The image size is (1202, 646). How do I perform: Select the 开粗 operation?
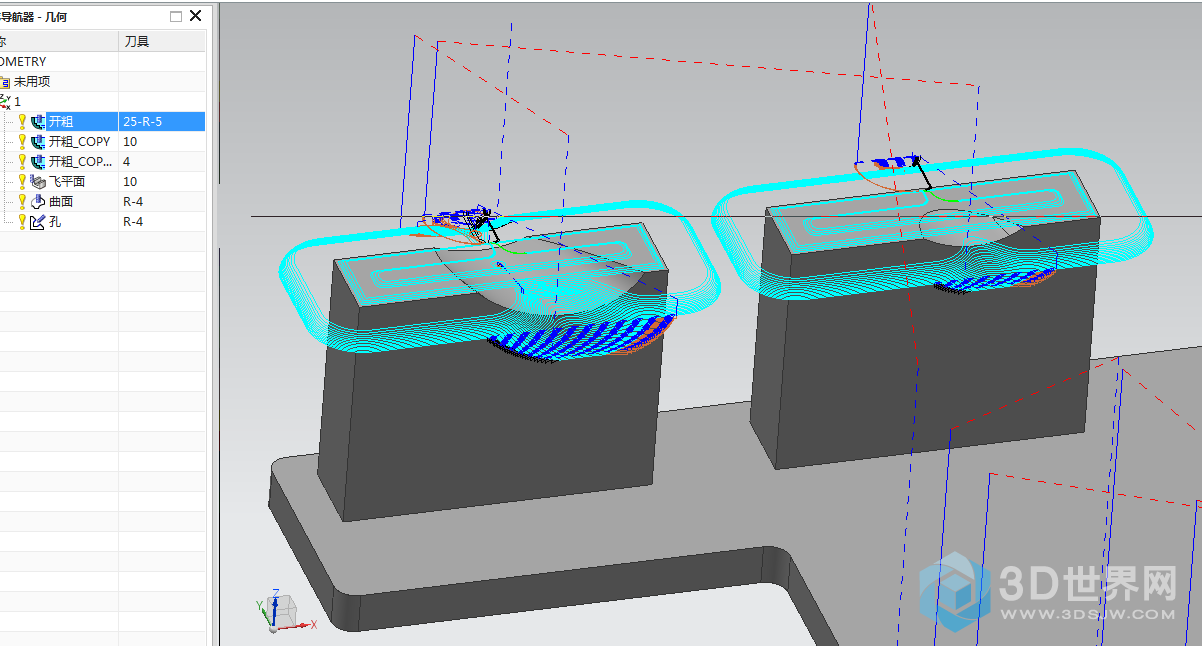[61, 121]
